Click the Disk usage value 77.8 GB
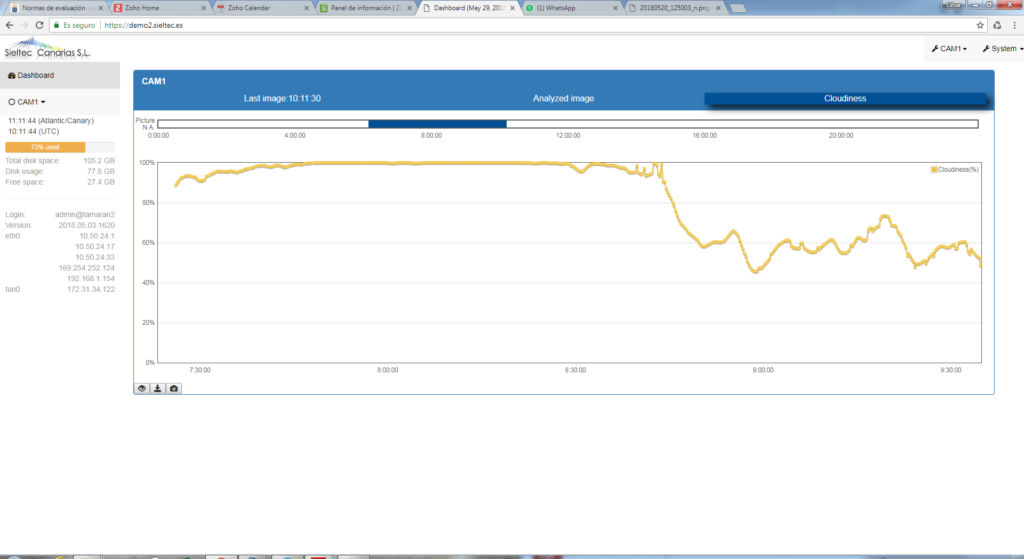The image size is (1024, 559). [101, 171]
